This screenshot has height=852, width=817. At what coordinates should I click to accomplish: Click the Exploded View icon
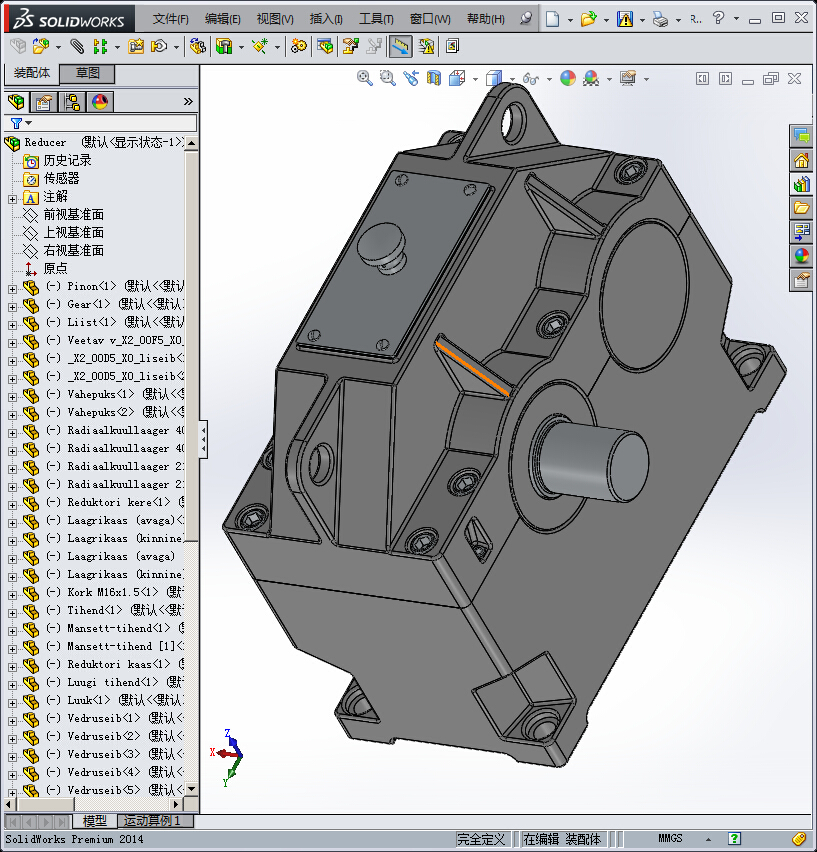350,46
